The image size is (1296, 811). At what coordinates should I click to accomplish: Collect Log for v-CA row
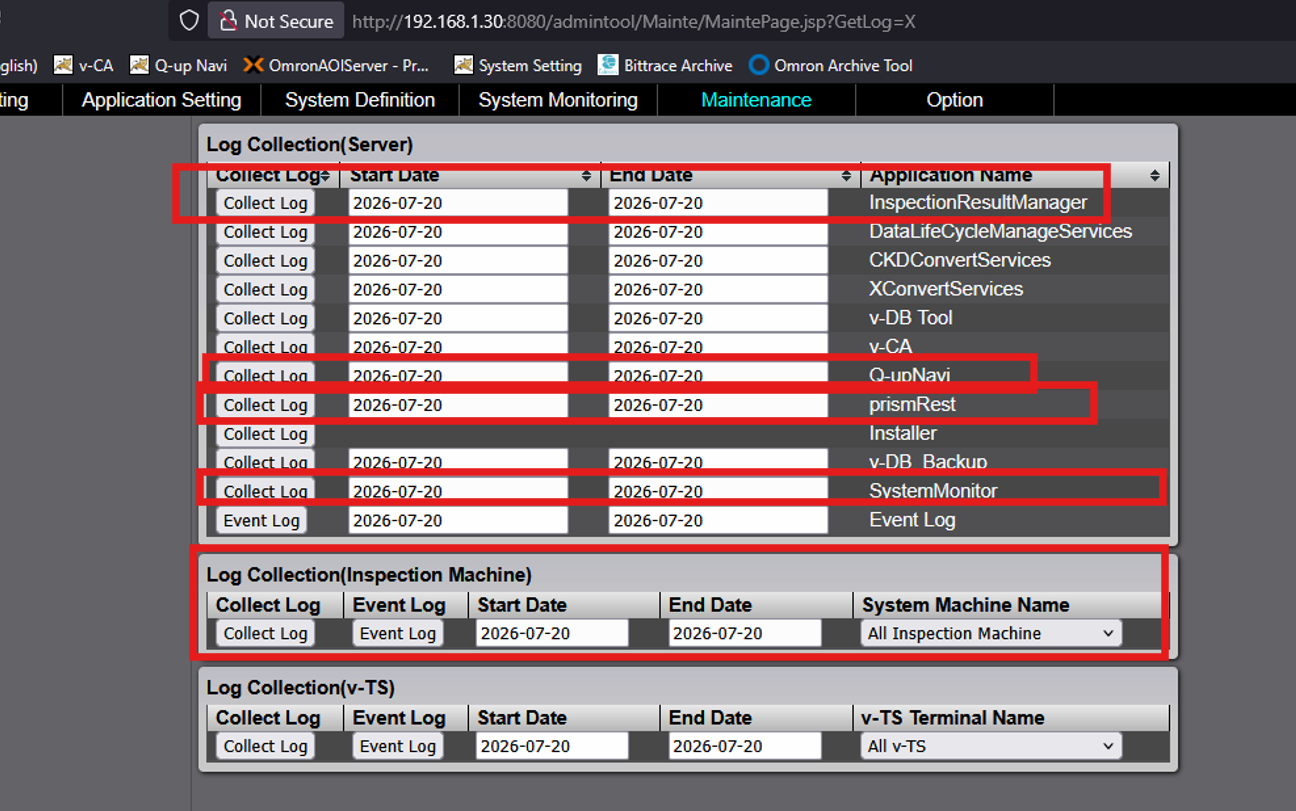(x=265, y=346)
